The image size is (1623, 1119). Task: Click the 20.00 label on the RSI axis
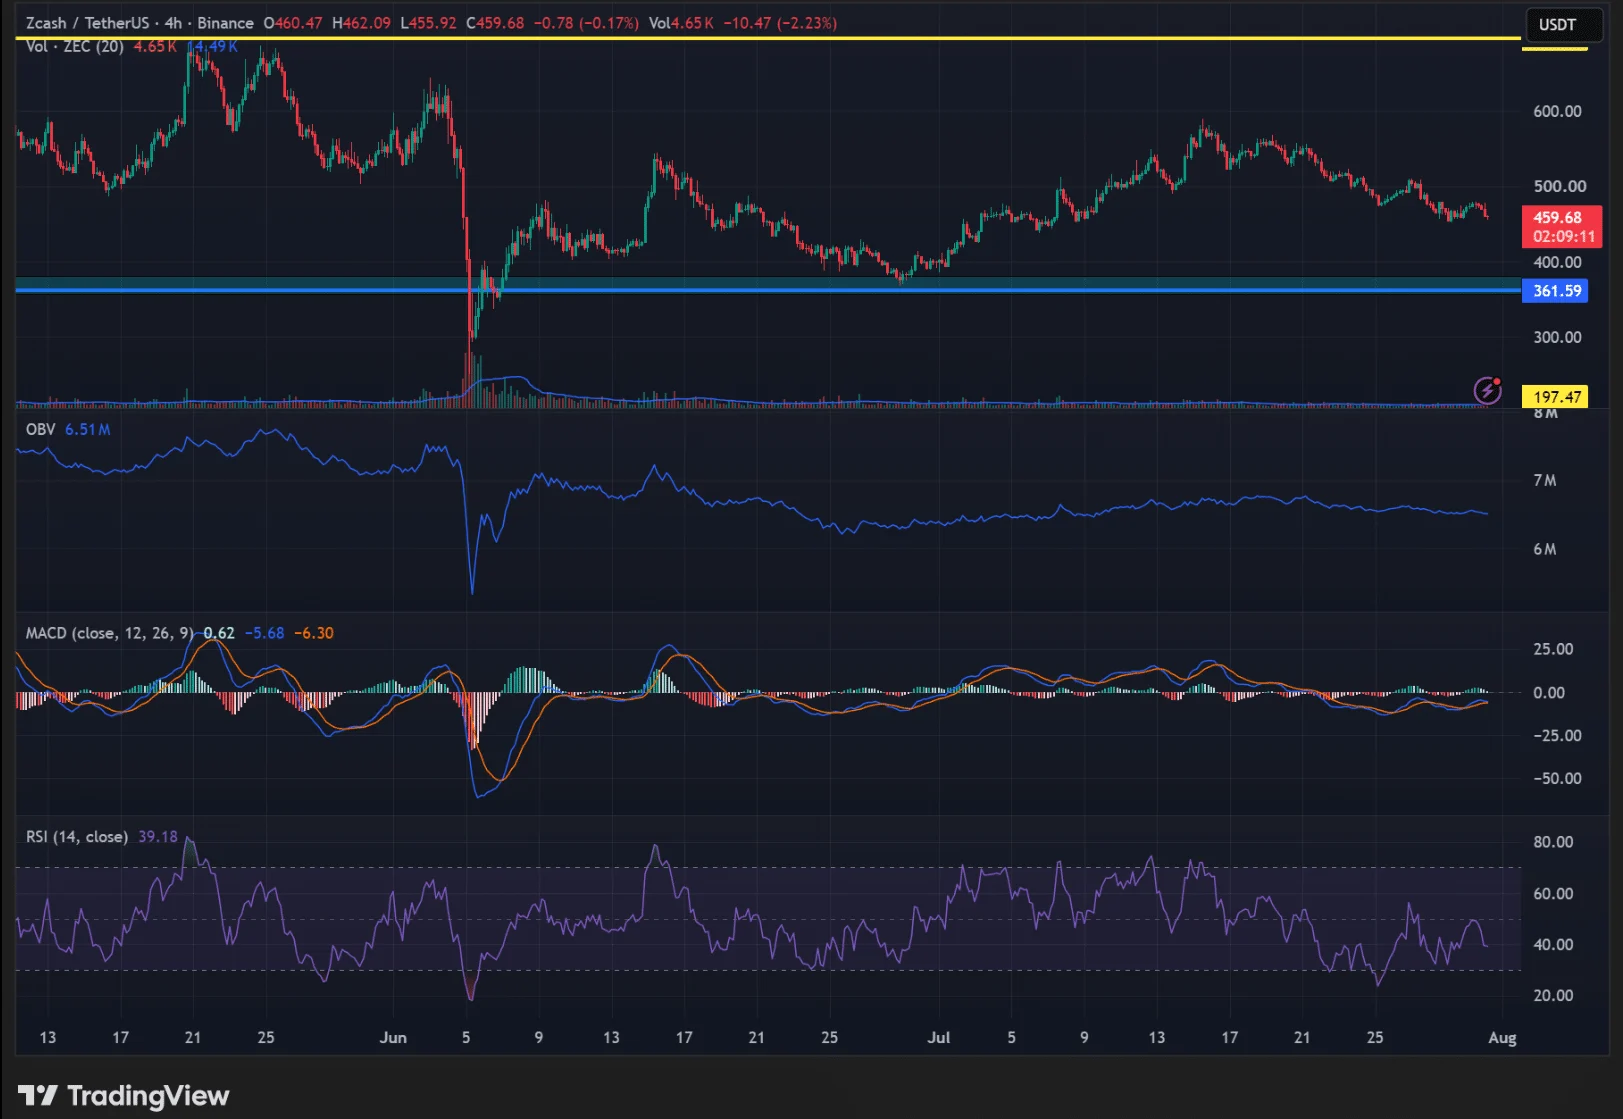click(x=1553, y=995)
